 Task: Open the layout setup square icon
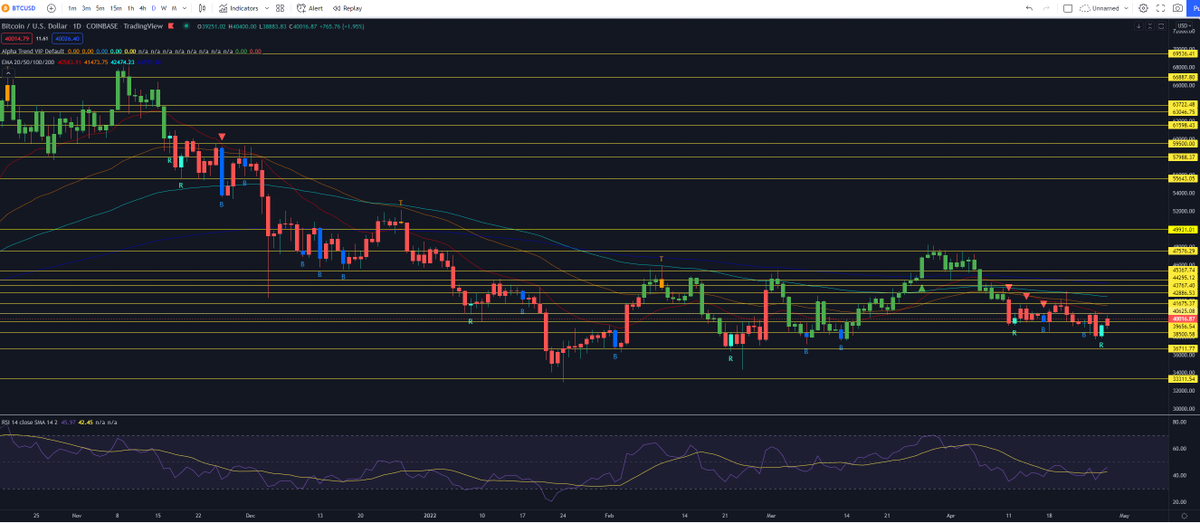pyautogui.click(x=1068, y=8)
